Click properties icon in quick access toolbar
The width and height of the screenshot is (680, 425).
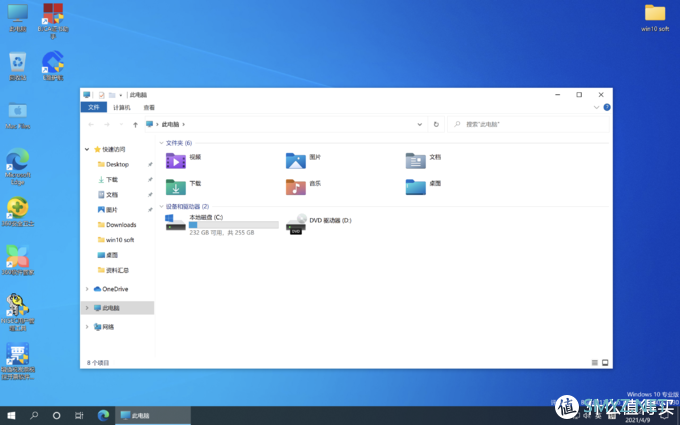(x=101, y=95)
